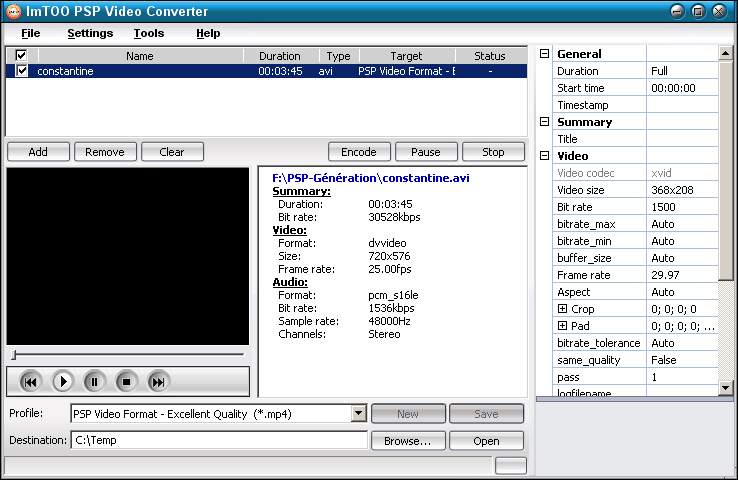Open the Tools menu
The width and height of the screenshot is (738, 480).
(149, 33)
